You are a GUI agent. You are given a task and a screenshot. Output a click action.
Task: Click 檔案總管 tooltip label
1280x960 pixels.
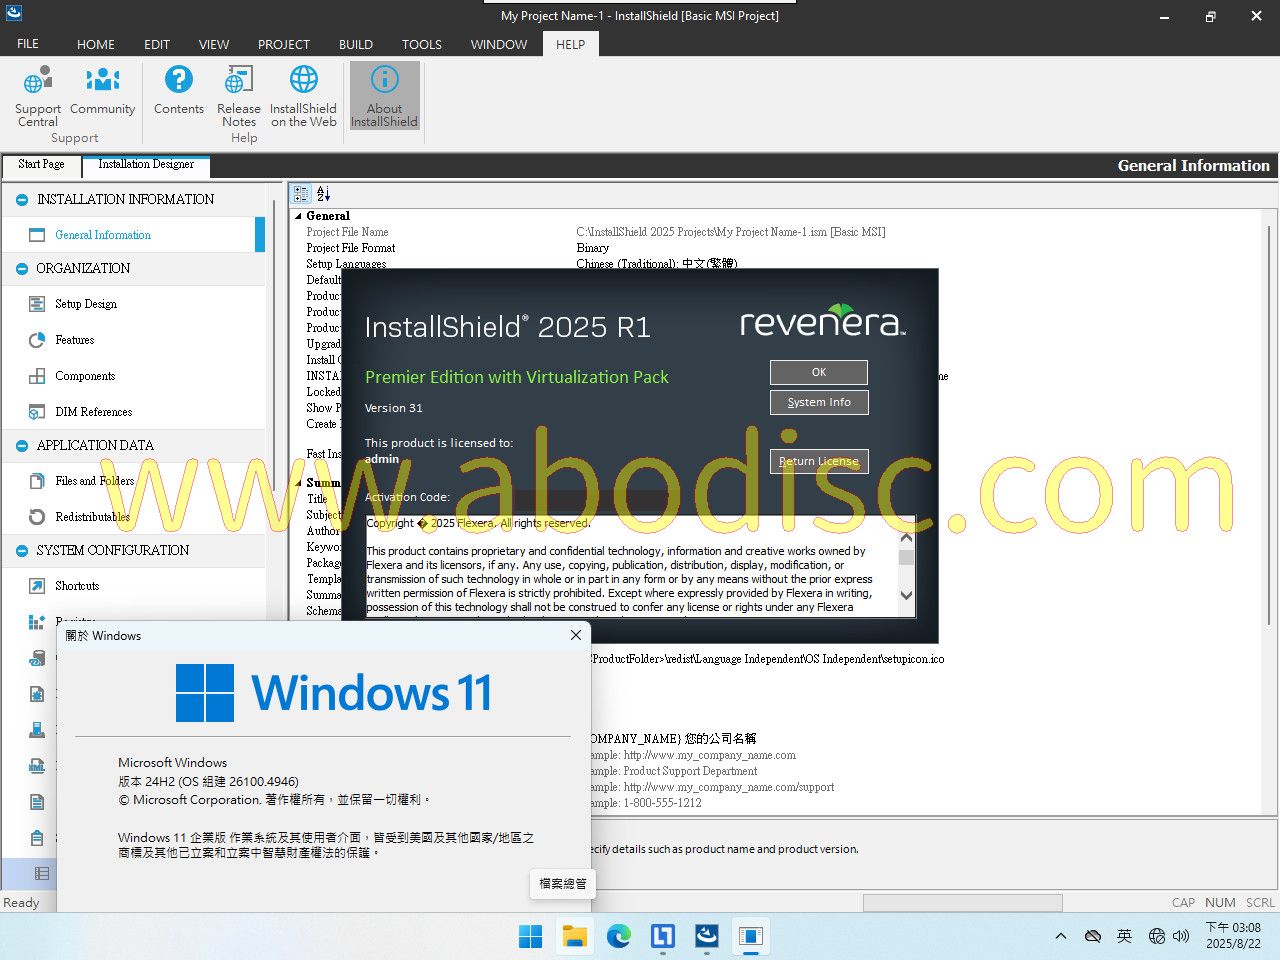click(x=563, y=883)
